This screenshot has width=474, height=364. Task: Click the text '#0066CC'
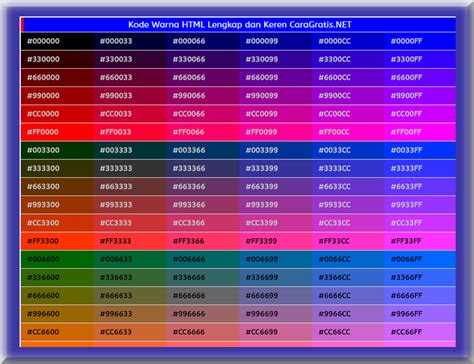[x=335, y=259]
